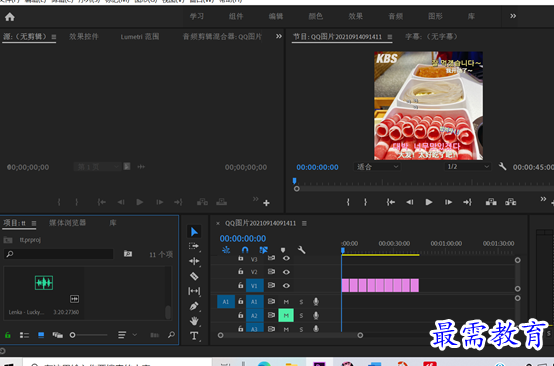This screenshot has height=366, width=554.
Task: Enable voice-over record on track A1
Action: click(x=316, y=301)
